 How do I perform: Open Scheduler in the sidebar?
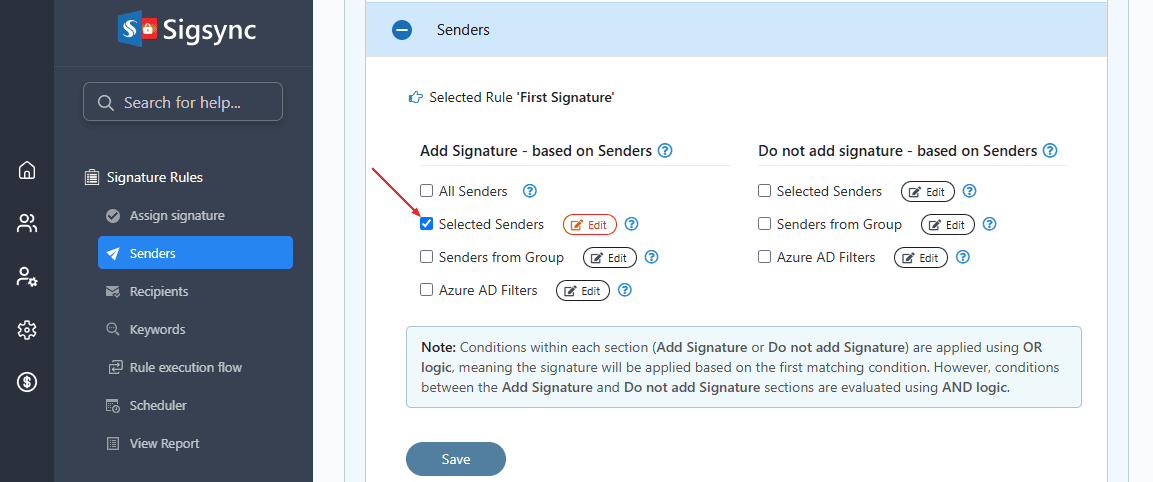158,406
